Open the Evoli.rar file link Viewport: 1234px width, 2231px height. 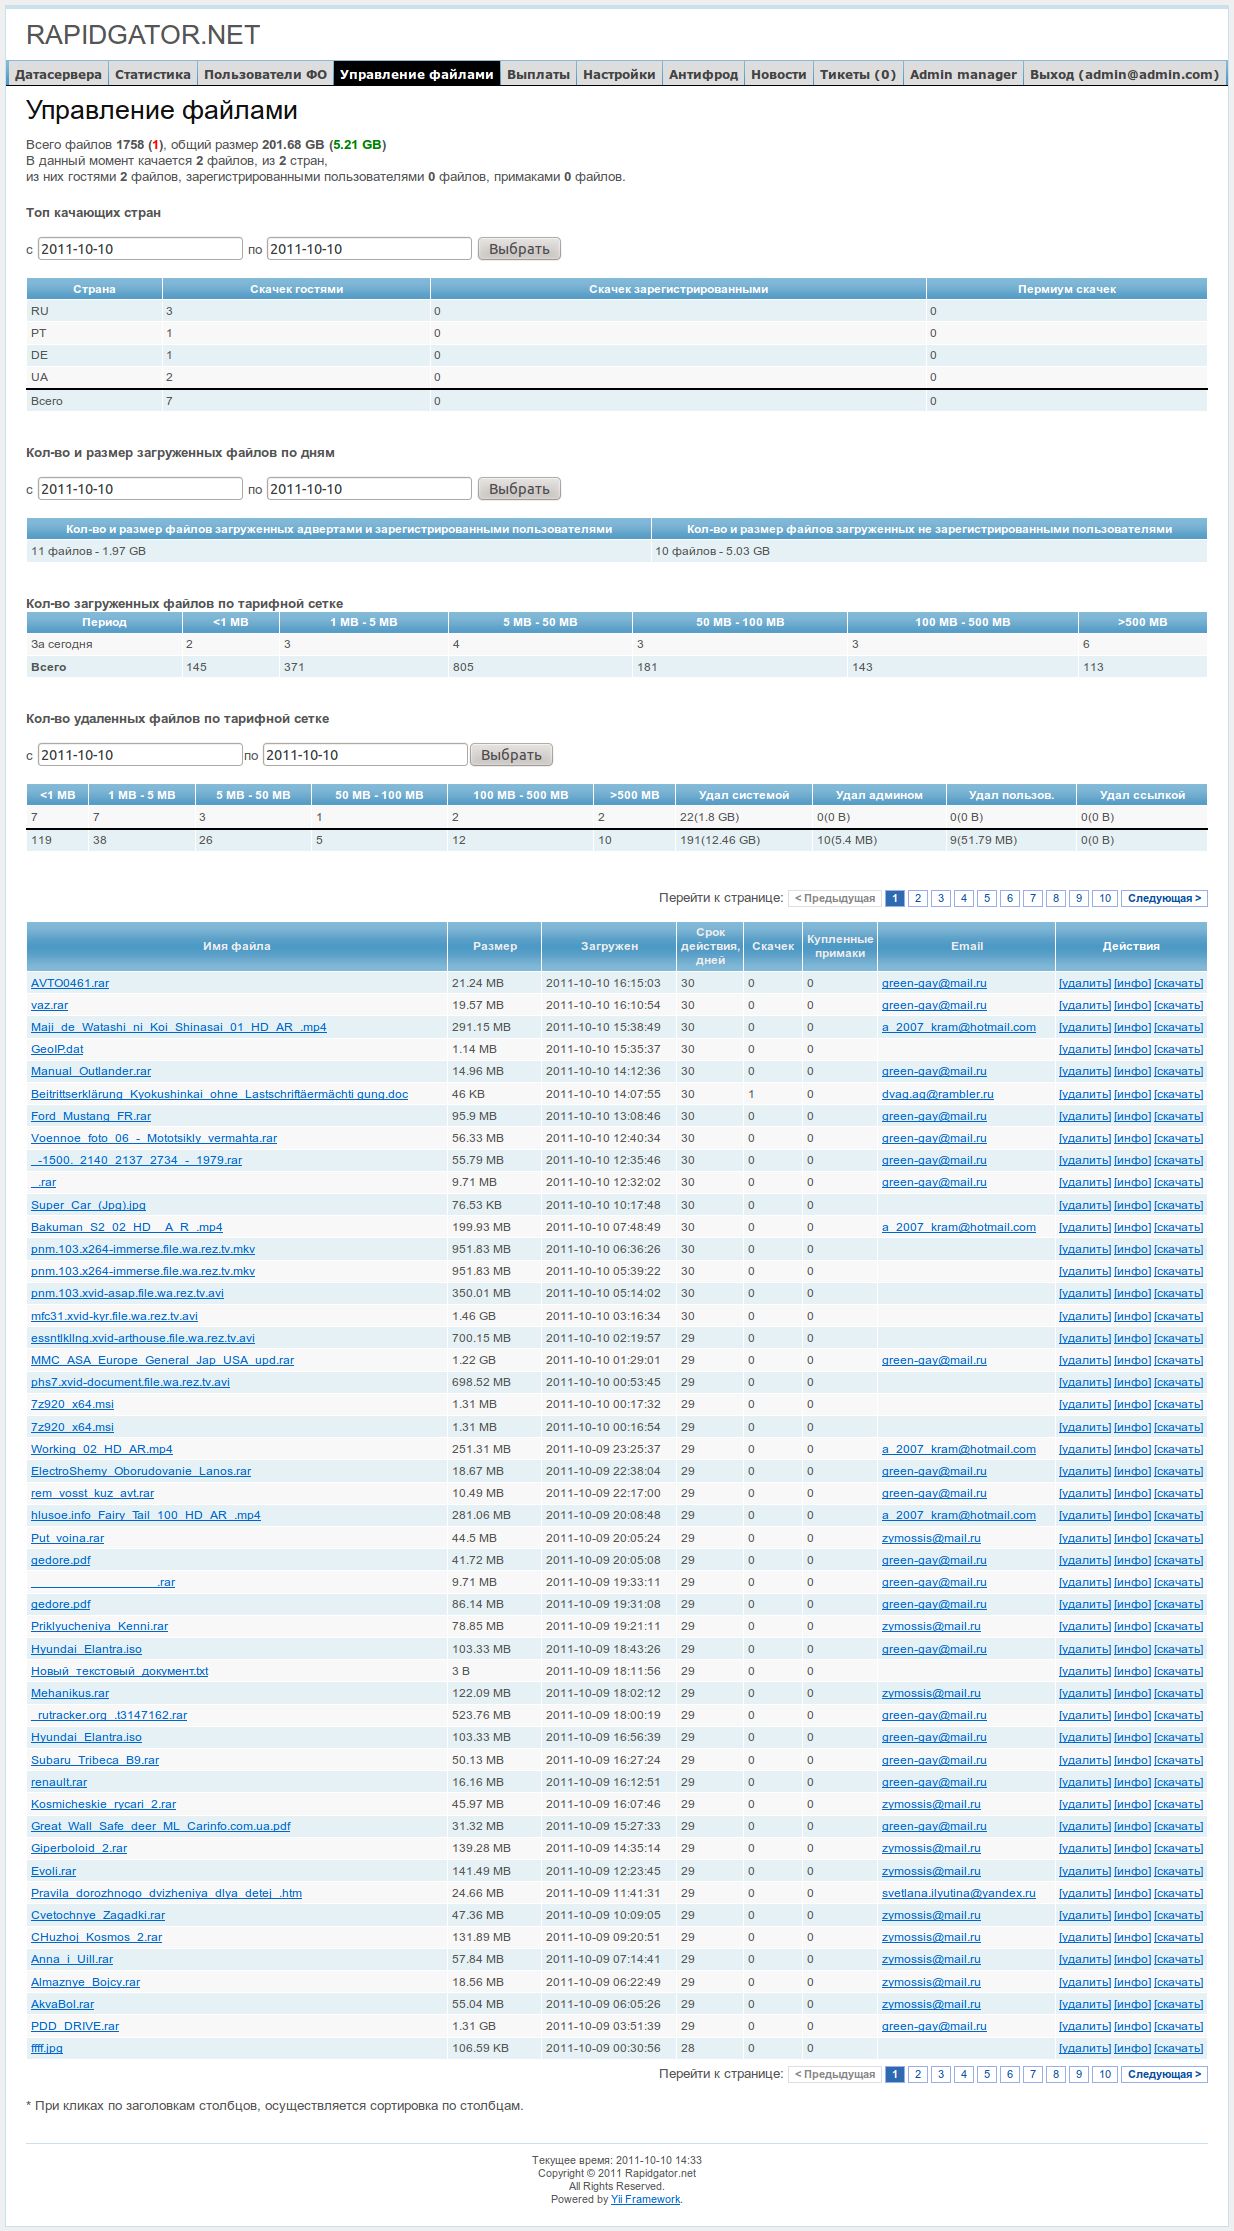[53, 1871]
